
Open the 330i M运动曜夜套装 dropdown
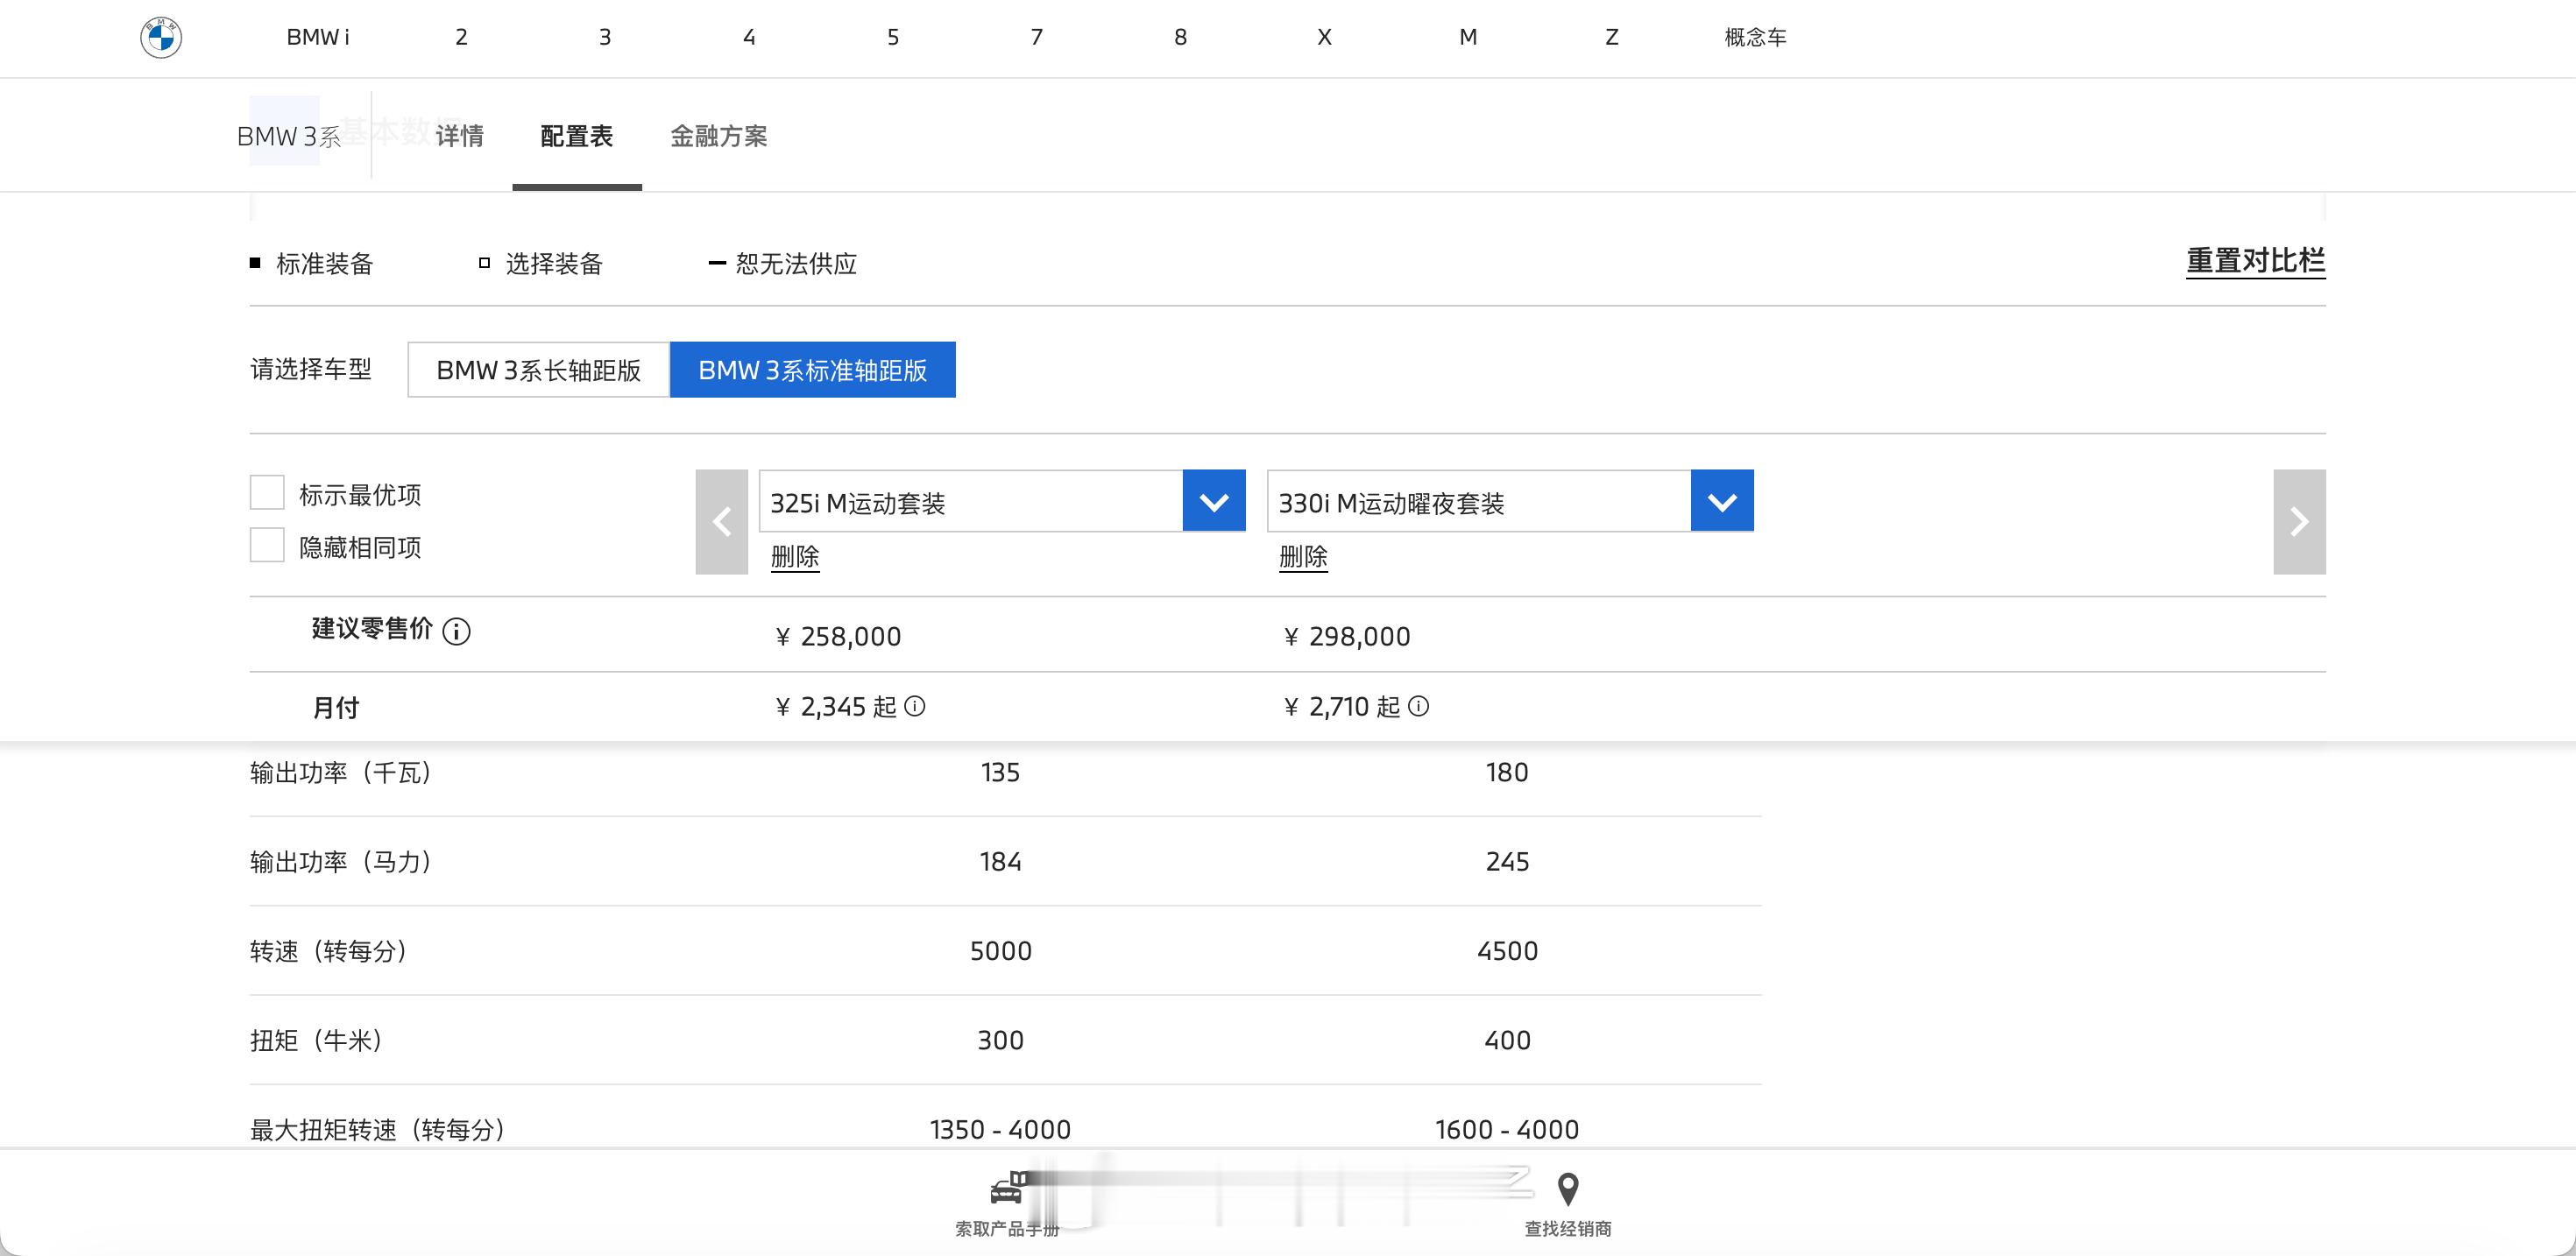[x=1721, y=501]
